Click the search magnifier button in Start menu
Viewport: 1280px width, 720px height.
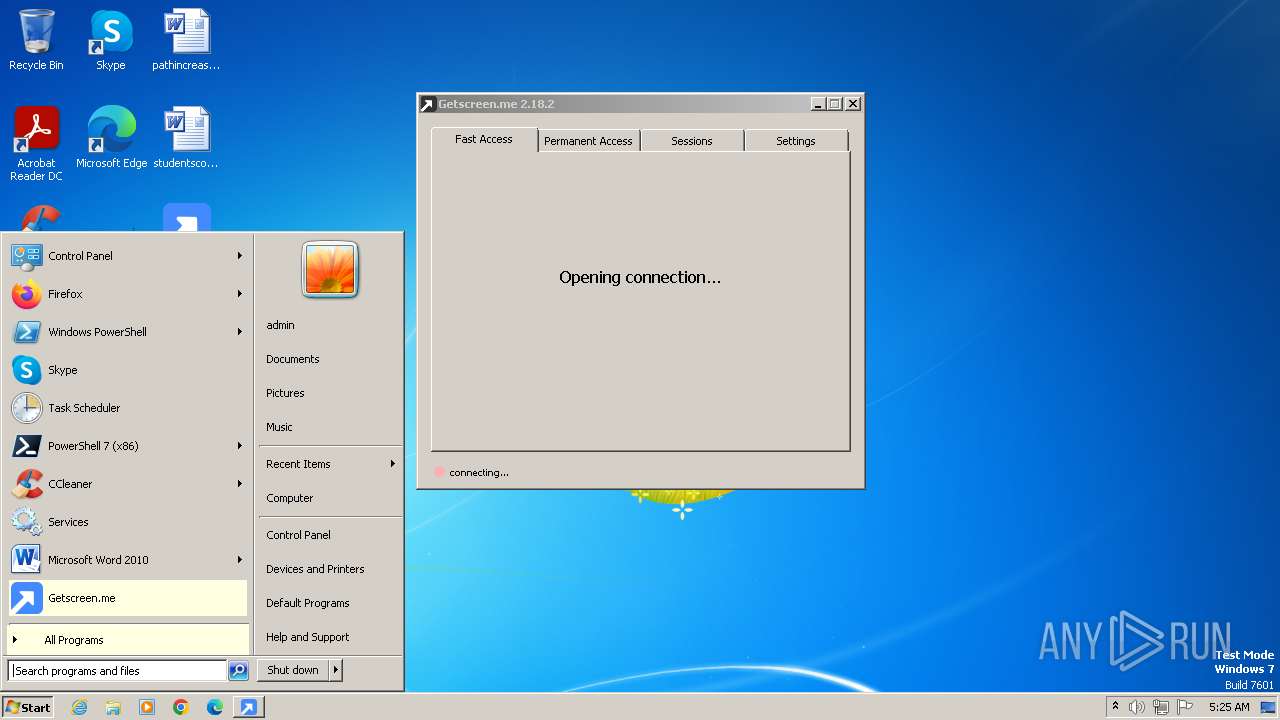coord(238,671)
